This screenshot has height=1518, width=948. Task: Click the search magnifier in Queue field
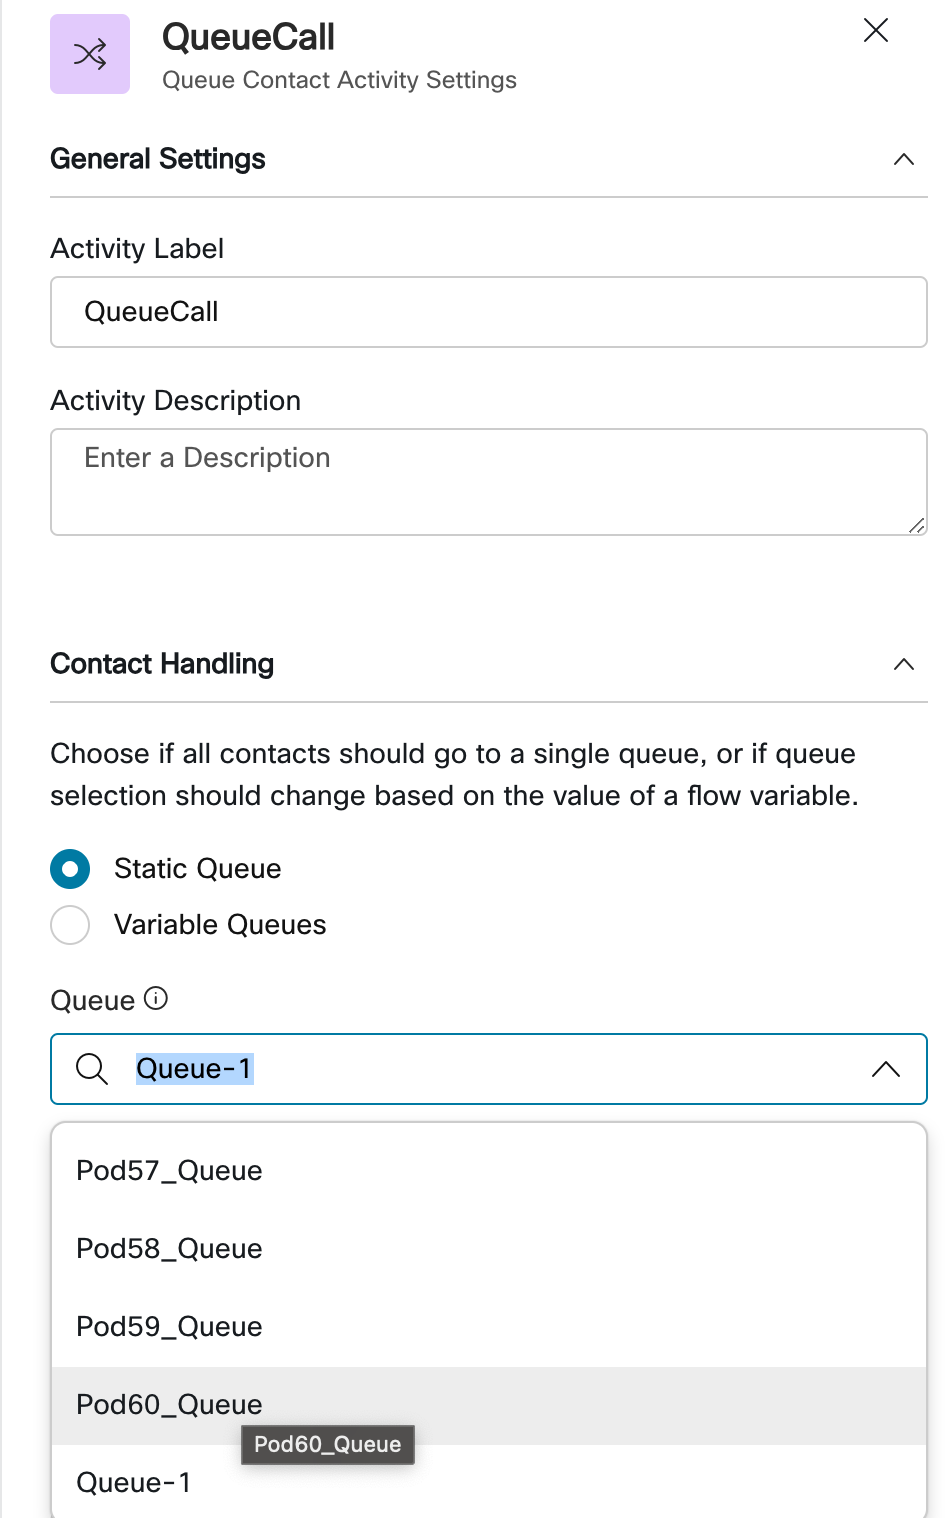pos(92,1069)
